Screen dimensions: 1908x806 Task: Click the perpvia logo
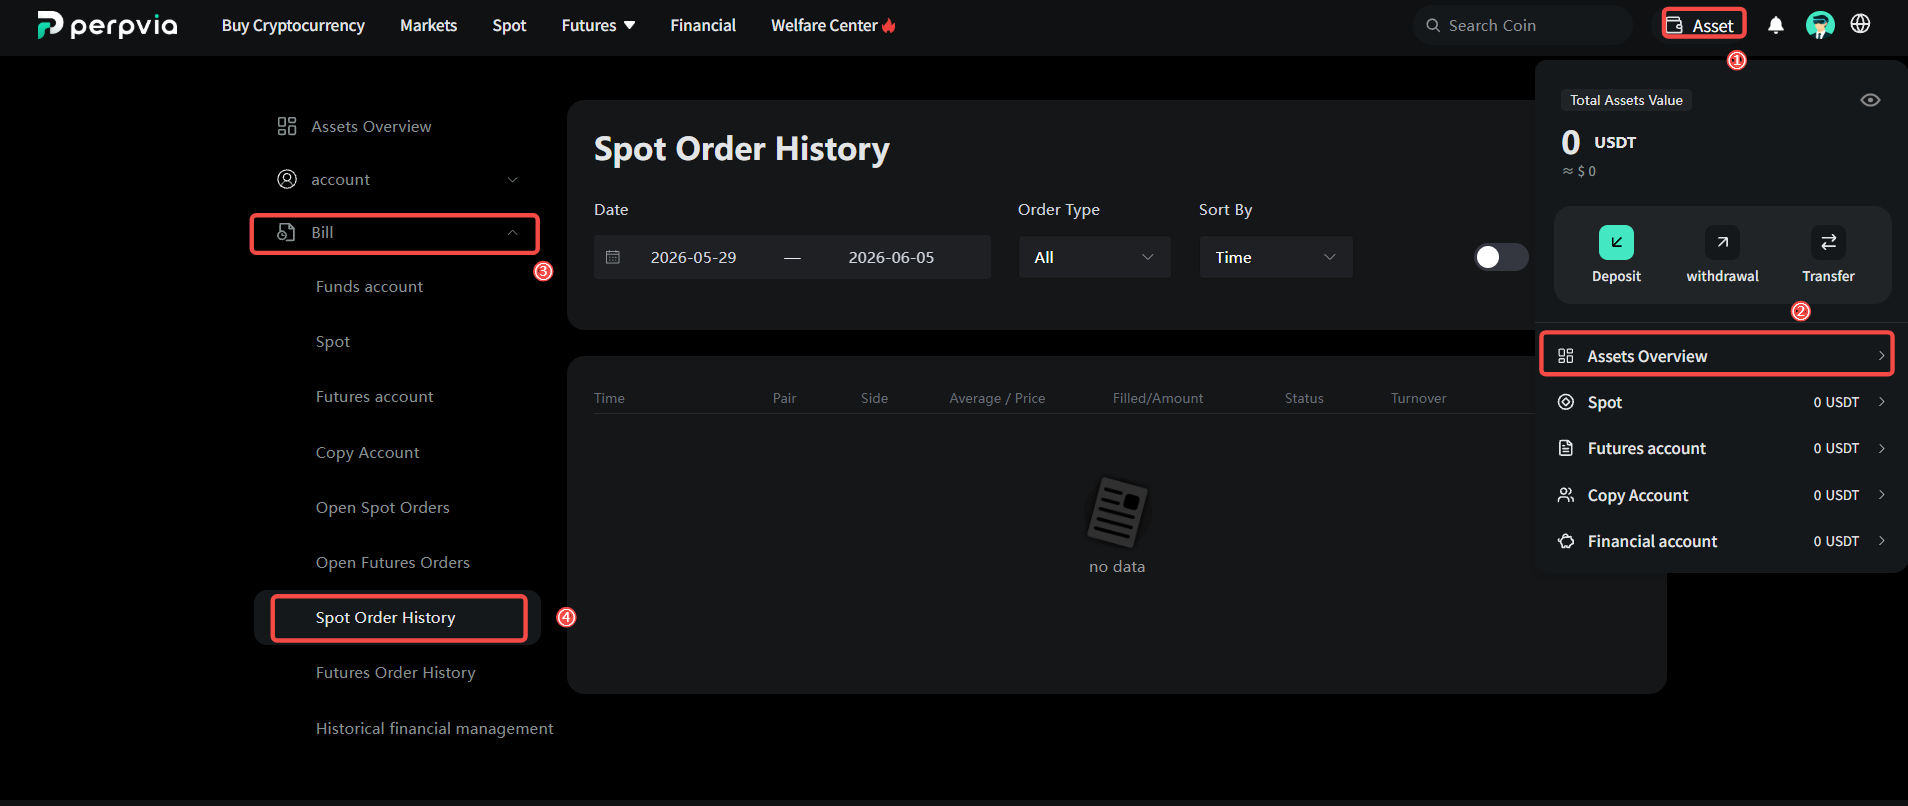(107, 25)
